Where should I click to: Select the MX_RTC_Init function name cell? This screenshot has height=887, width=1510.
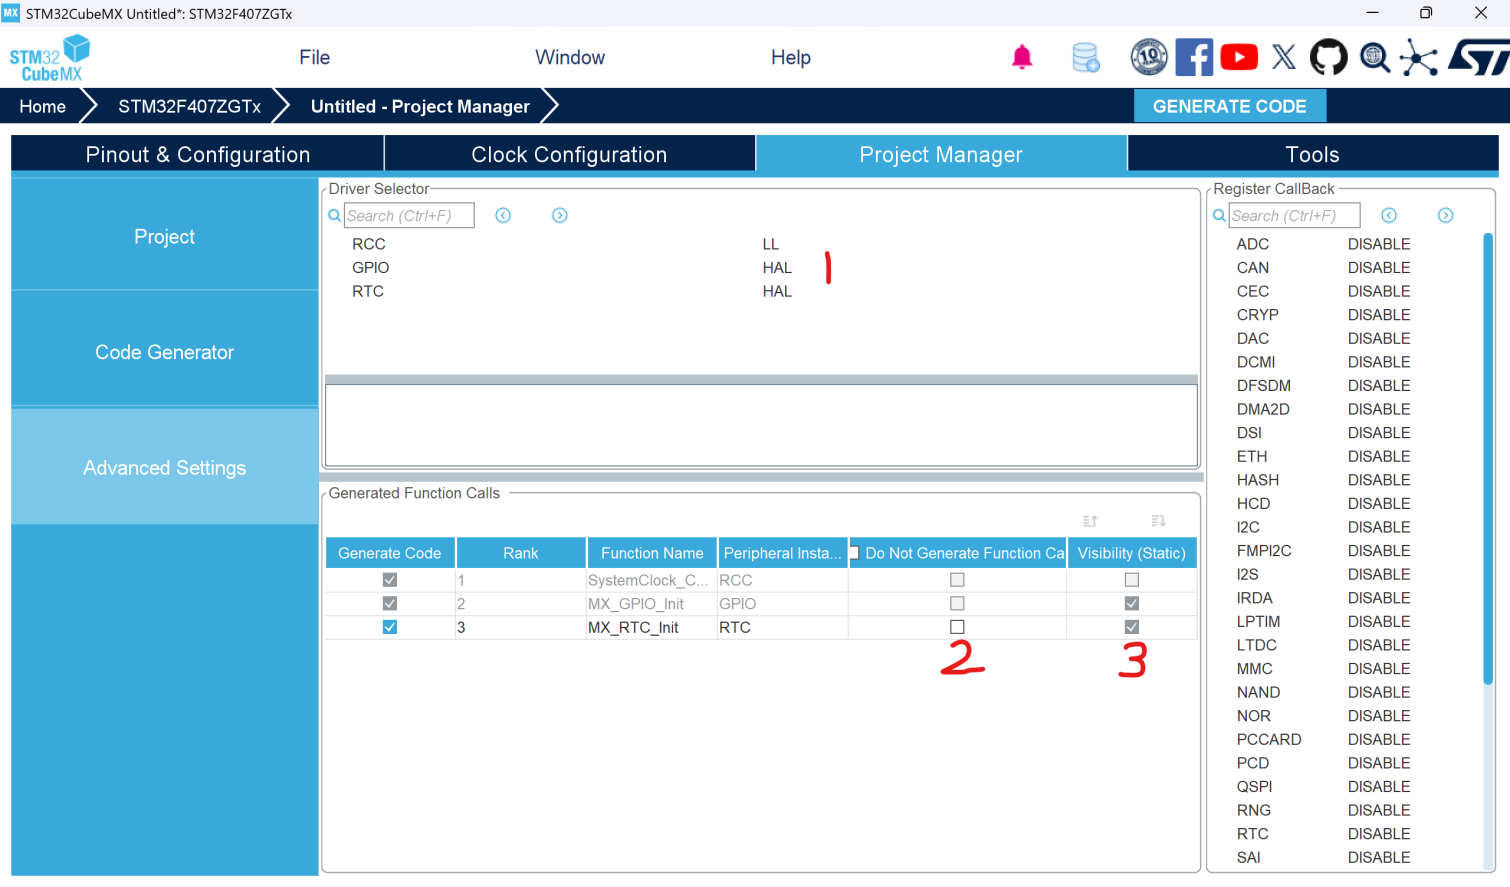(652, 627)
